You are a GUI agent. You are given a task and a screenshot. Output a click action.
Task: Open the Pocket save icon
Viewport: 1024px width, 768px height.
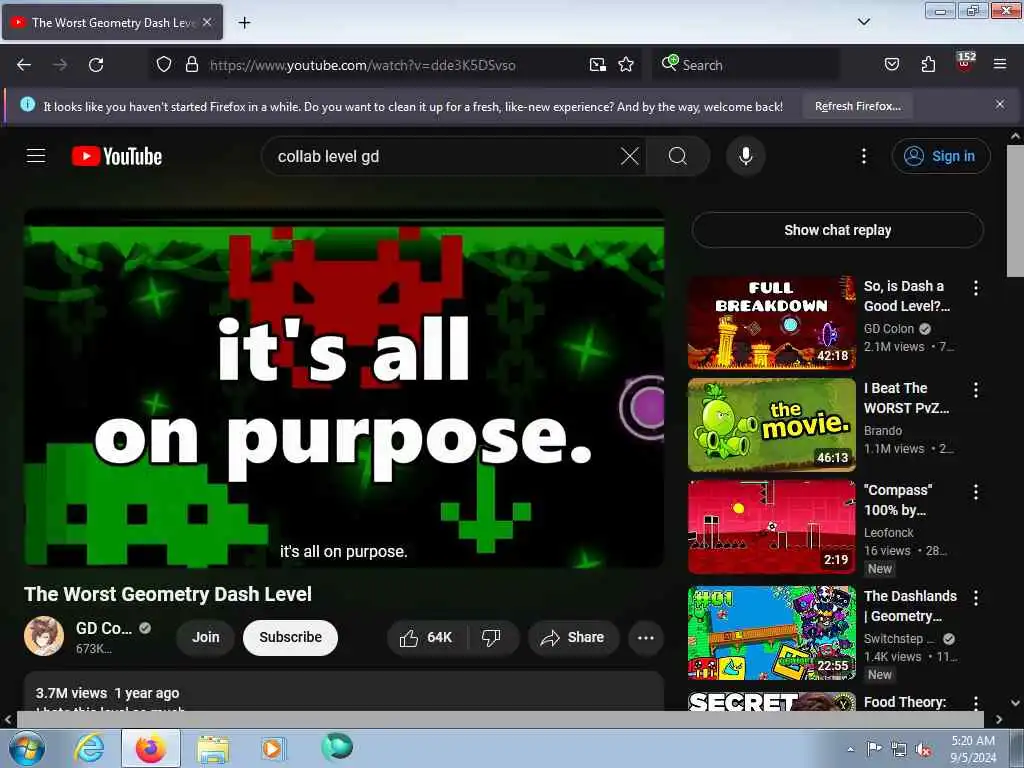click(x=891, y=64)
